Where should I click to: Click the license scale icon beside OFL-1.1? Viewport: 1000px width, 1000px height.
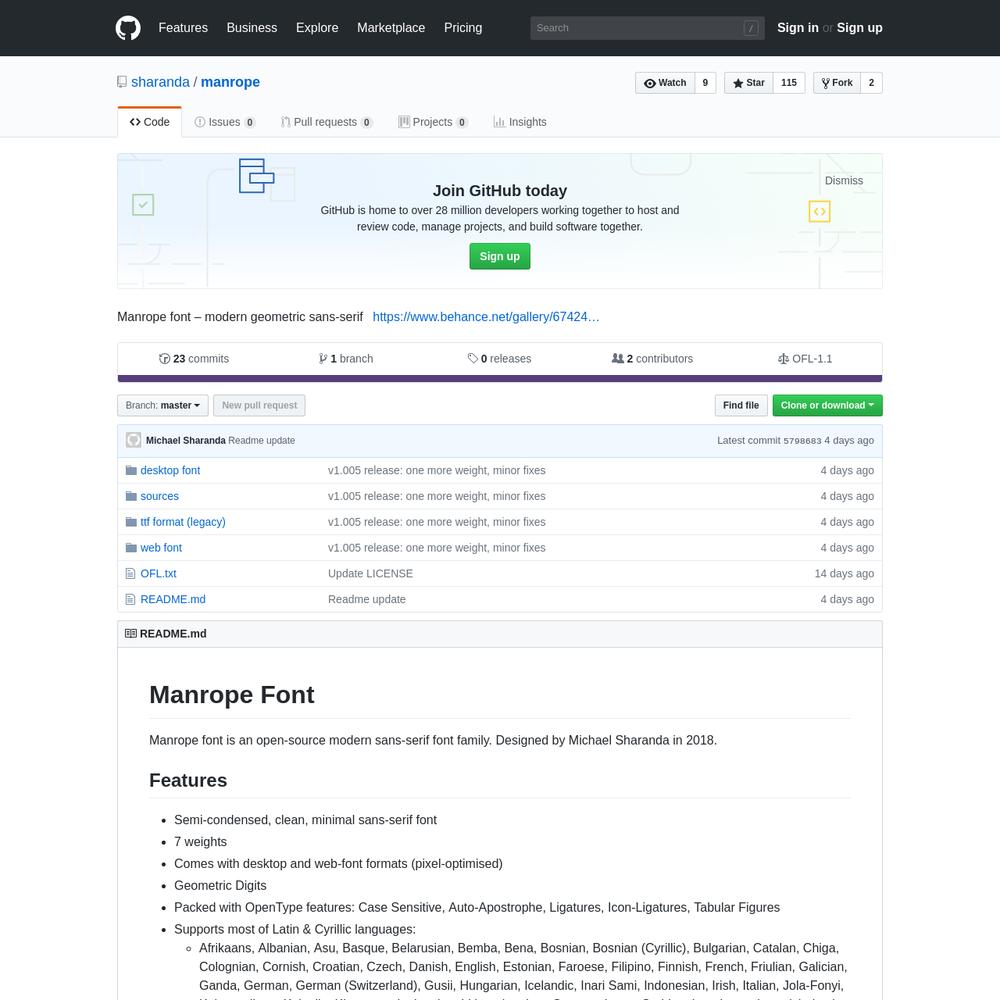(783, 359)
